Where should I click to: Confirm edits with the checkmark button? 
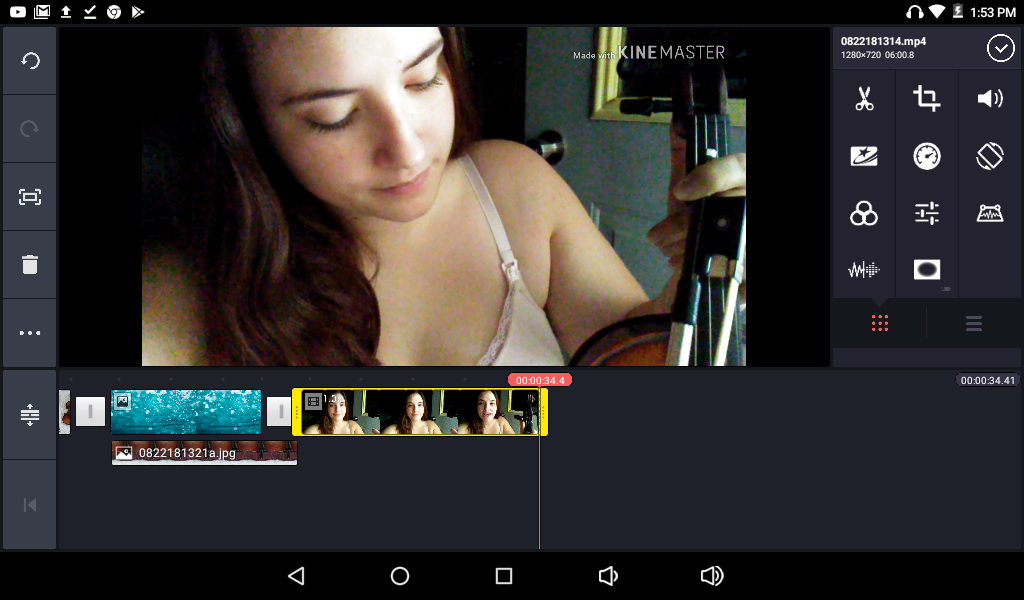click(1000, 48)
